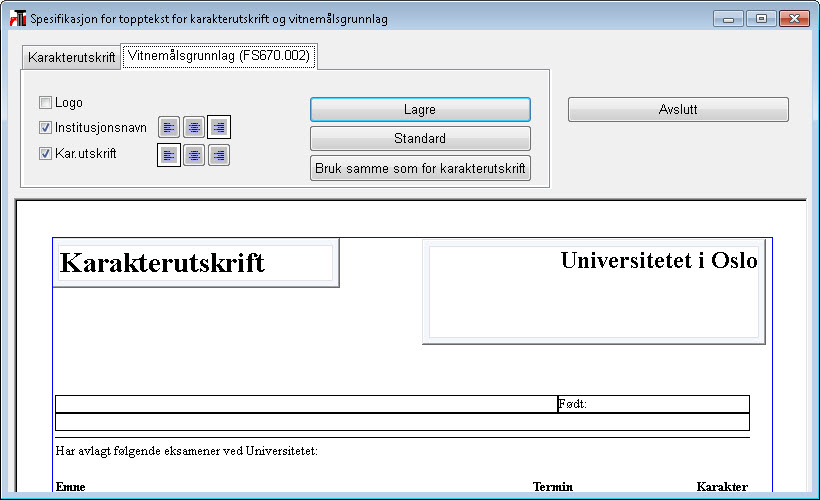Toggle the Institusjonsnavn checkbox
The height and width of the screenshot is (500, 820).
click(45, 127)
